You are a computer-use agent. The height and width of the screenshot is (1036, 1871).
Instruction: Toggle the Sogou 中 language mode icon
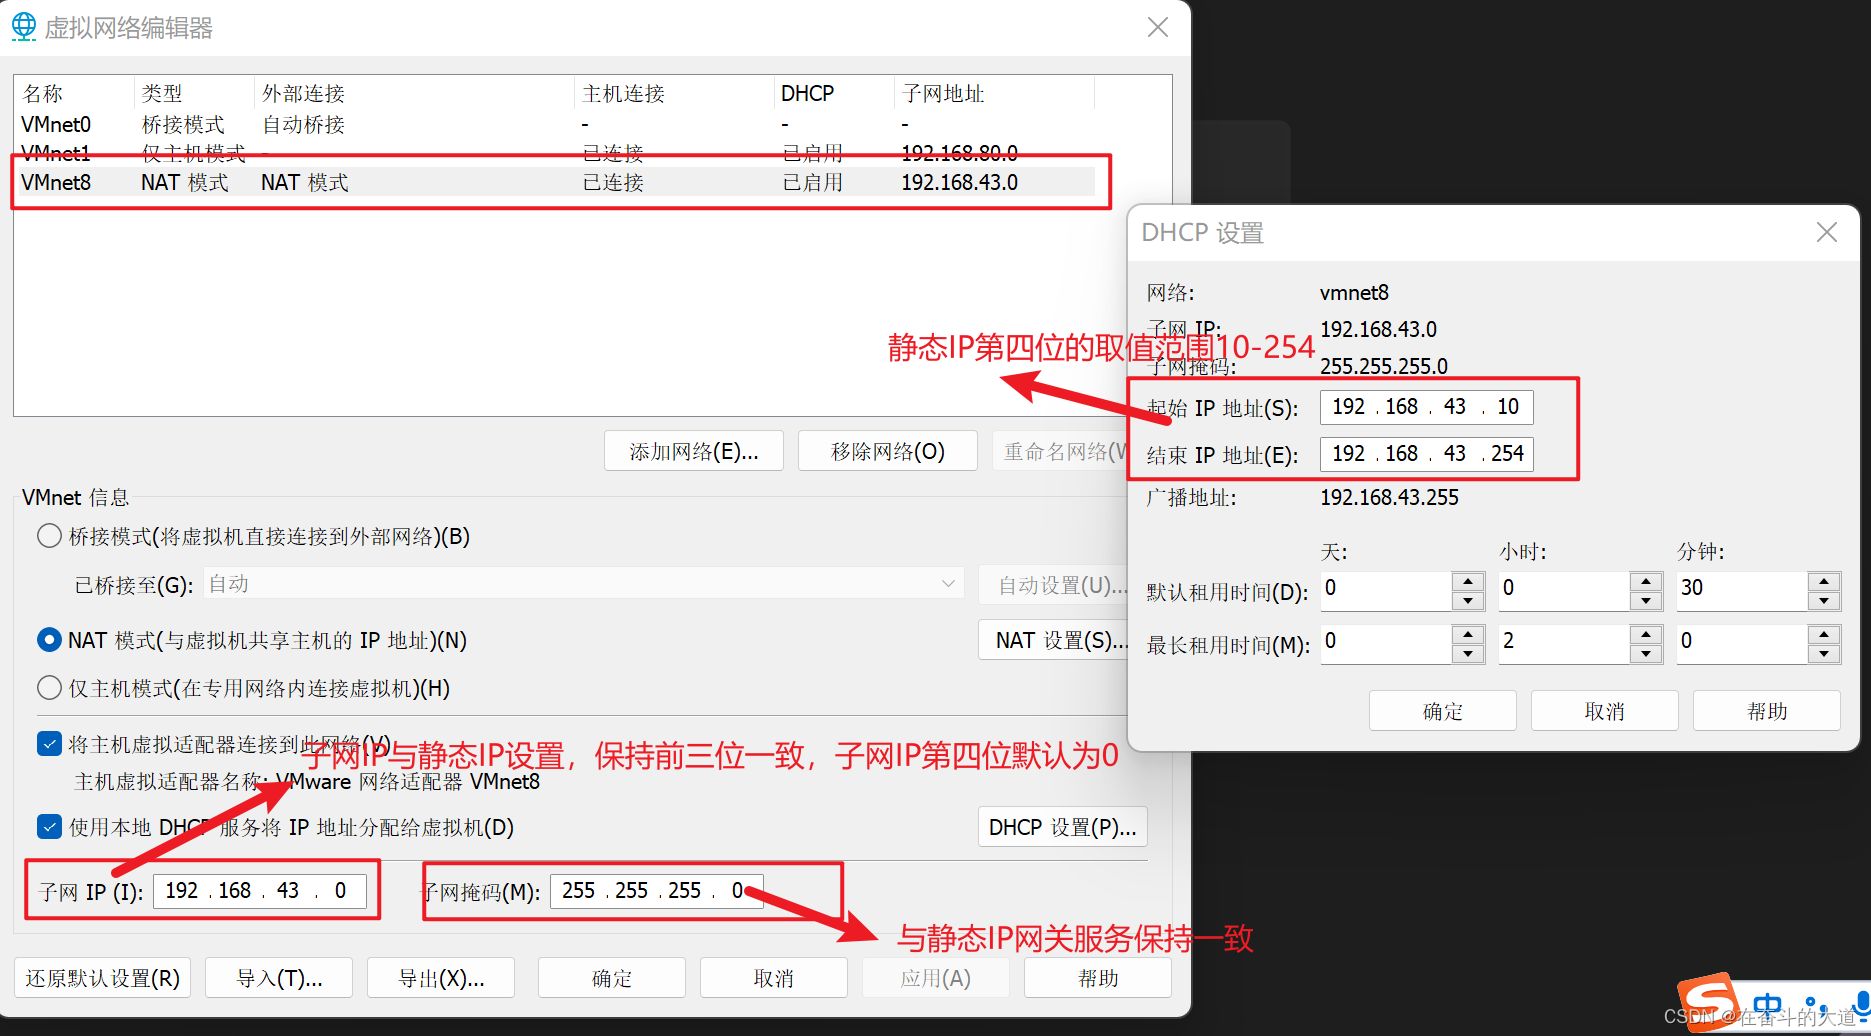click(1767, 1007)
